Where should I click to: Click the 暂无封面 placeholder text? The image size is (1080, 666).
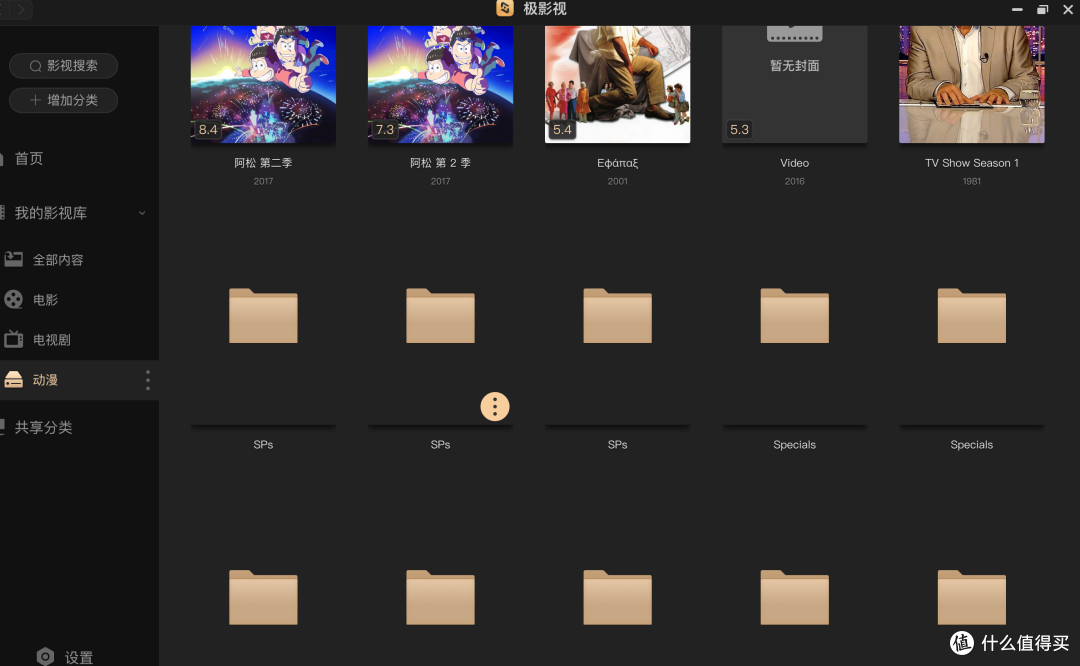pos(794,66)
